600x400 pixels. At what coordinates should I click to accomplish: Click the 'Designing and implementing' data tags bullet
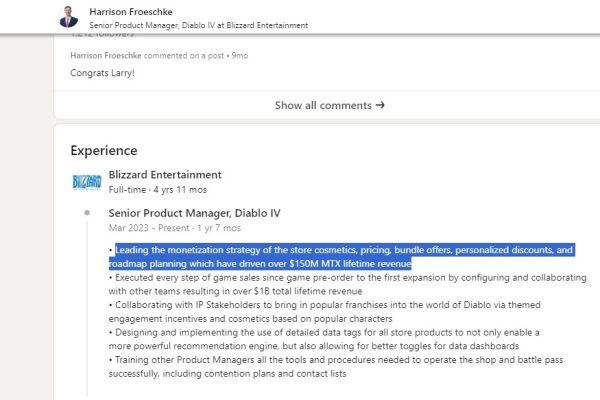click(324, 339)
